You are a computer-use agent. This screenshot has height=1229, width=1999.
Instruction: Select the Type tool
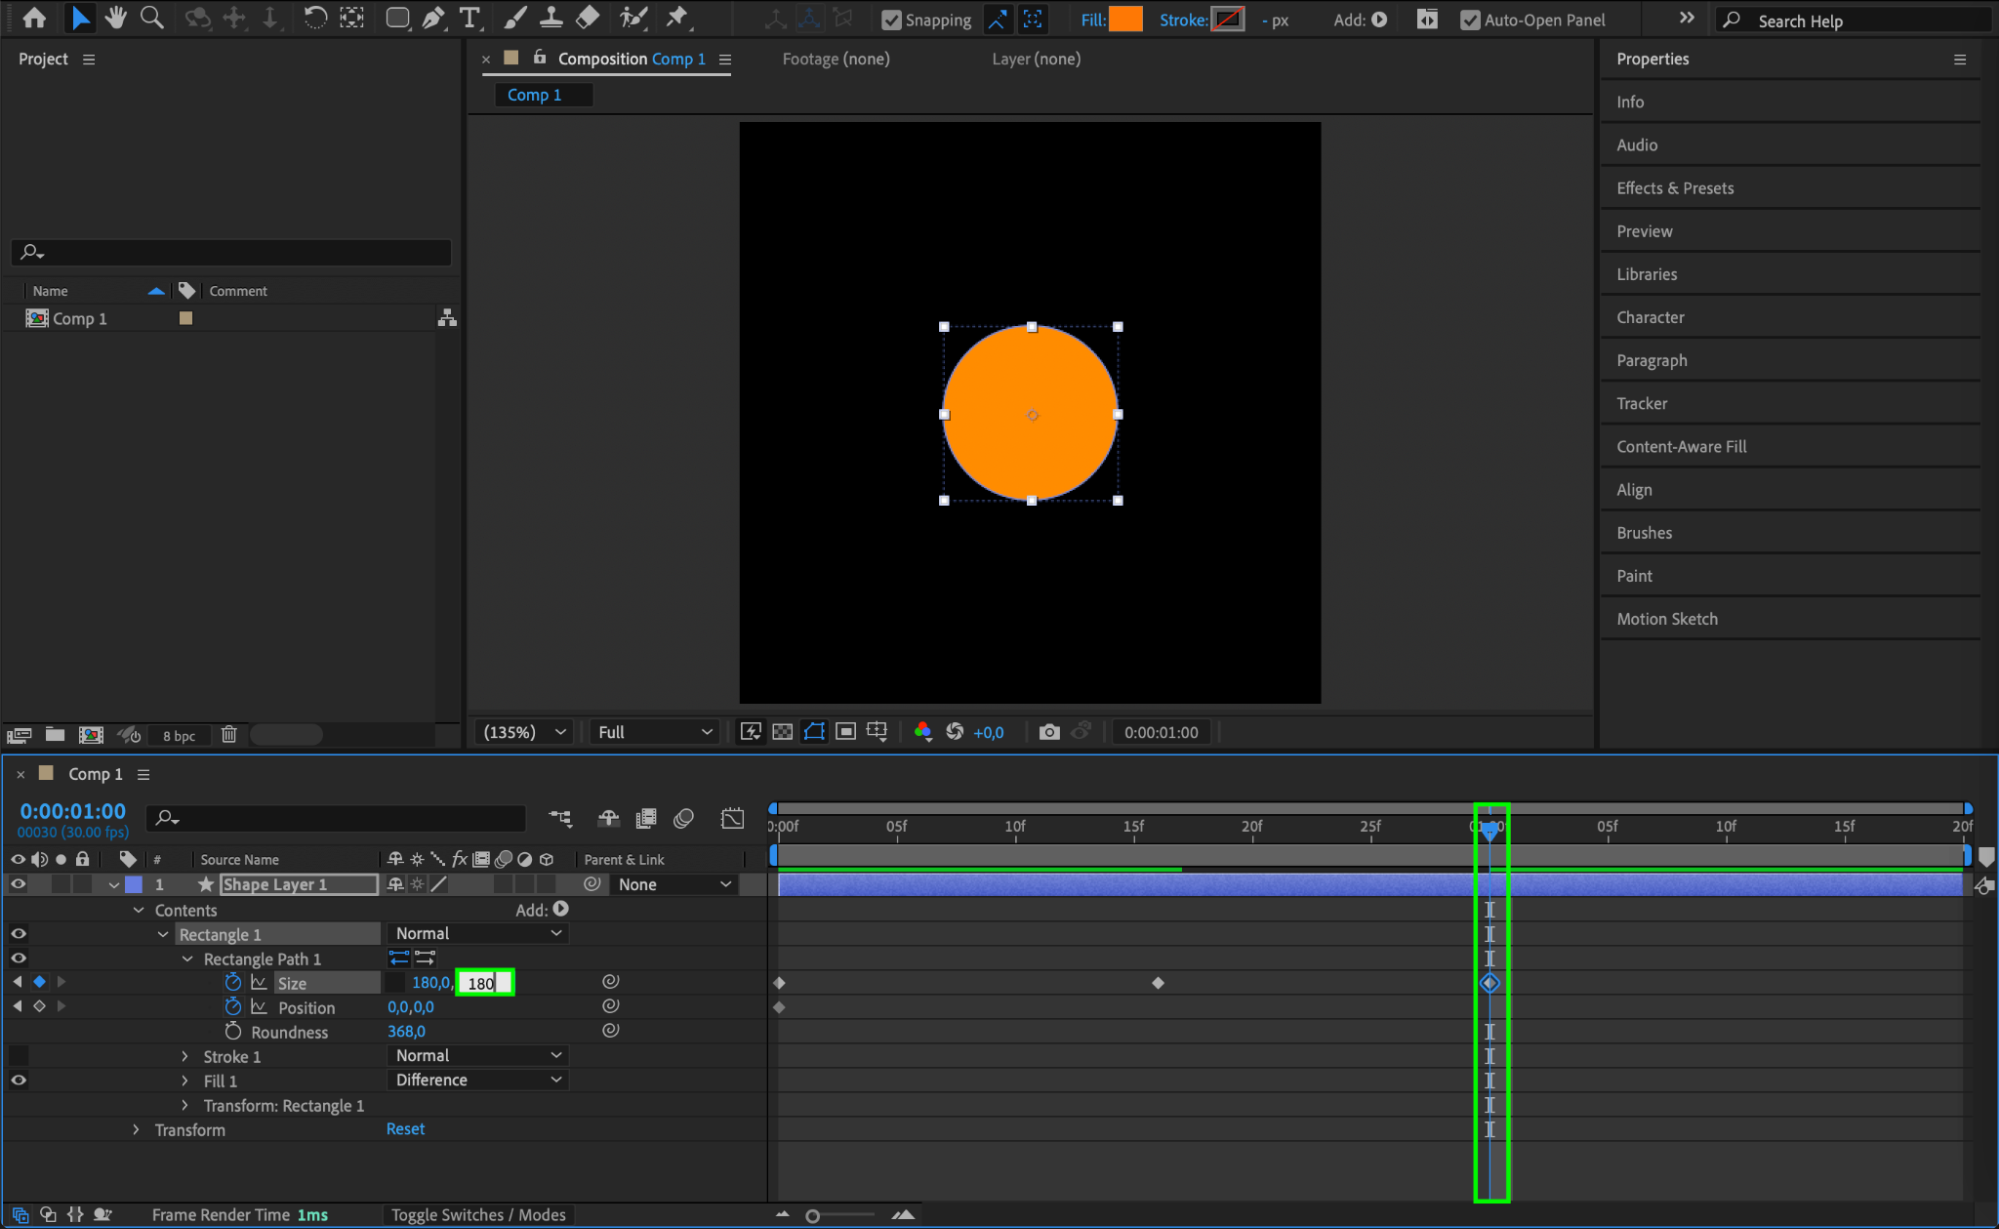click(x=468, y=17)
